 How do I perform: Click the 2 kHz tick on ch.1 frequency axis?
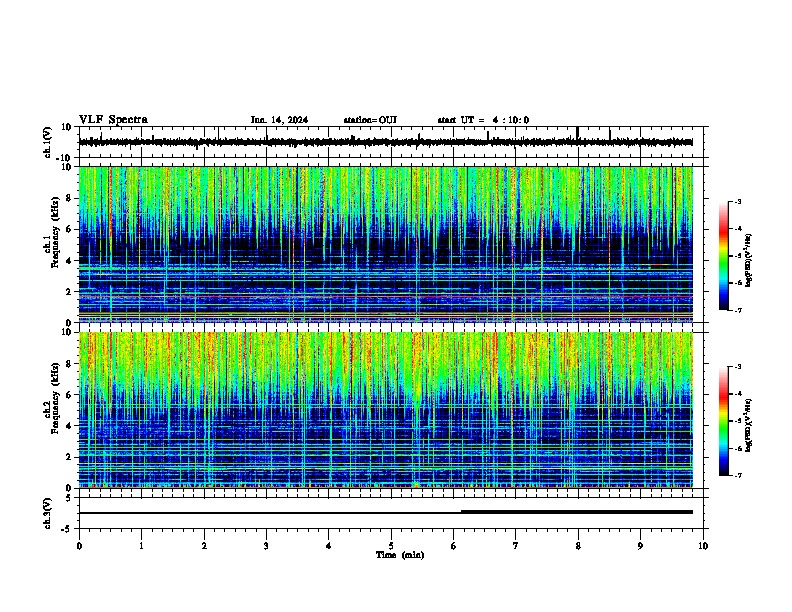pyautogui.click(x=69, y=291)
